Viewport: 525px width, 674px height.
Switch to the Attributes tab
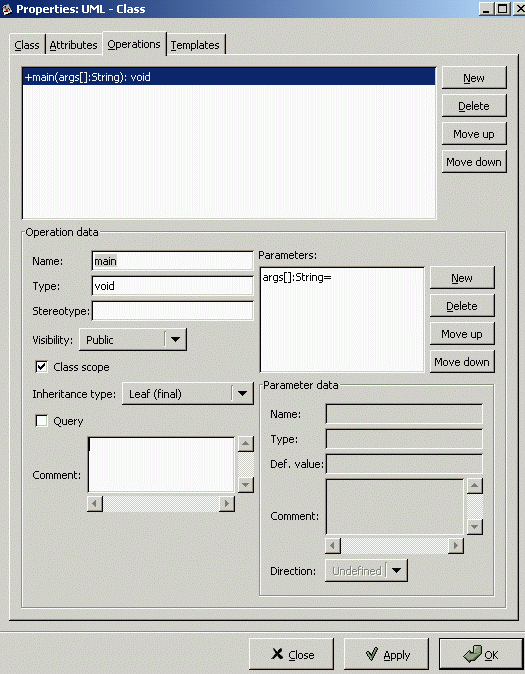point(74,45)
